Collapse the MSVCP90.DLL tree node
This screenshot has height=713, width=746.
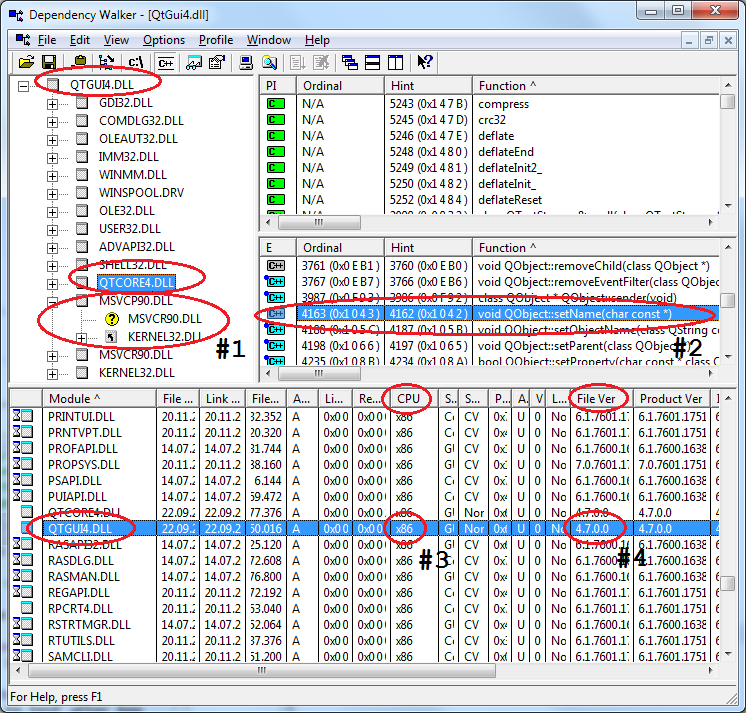pos(52,300)
